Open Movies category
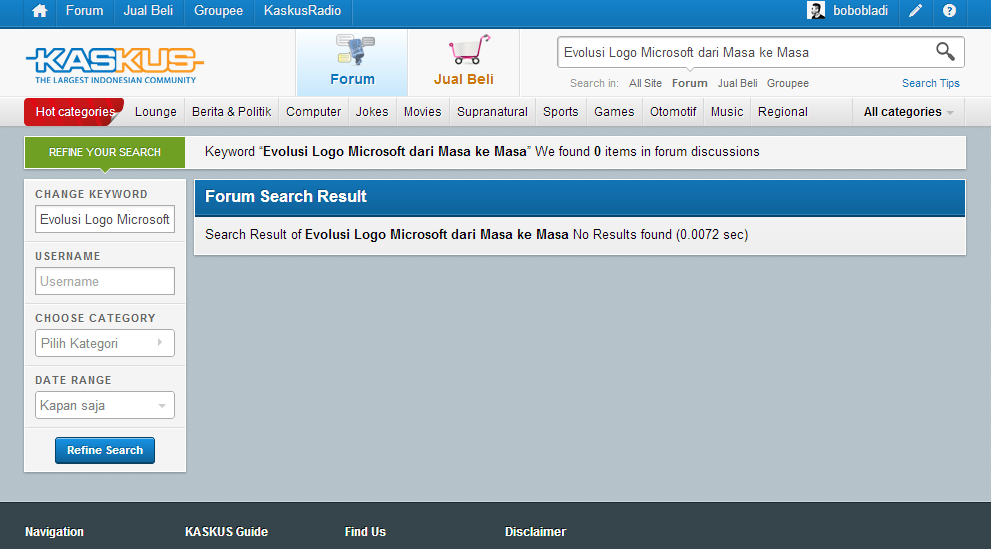This screenshot has width=991, height=549. [x=422, y=112]
